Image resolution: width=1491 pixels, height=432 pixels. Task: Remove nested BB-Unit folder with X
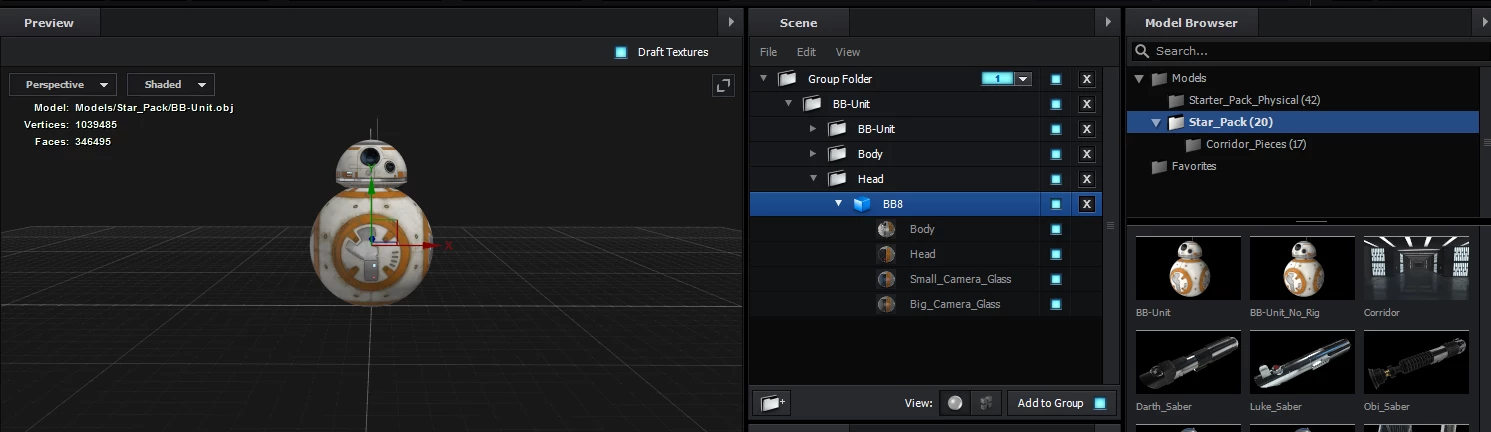pyautogui.click(x=1087, y=129)
